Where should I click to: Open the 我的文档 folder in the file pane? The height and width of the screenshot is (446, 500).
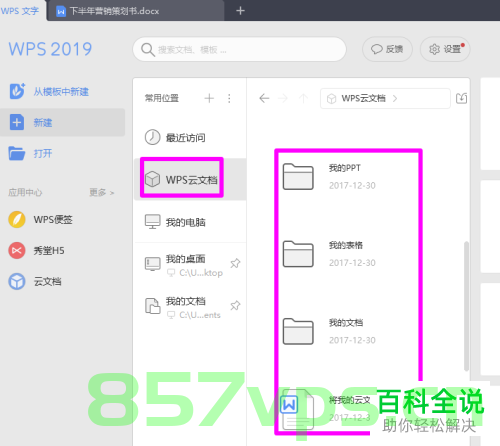(x=298, y=331)
